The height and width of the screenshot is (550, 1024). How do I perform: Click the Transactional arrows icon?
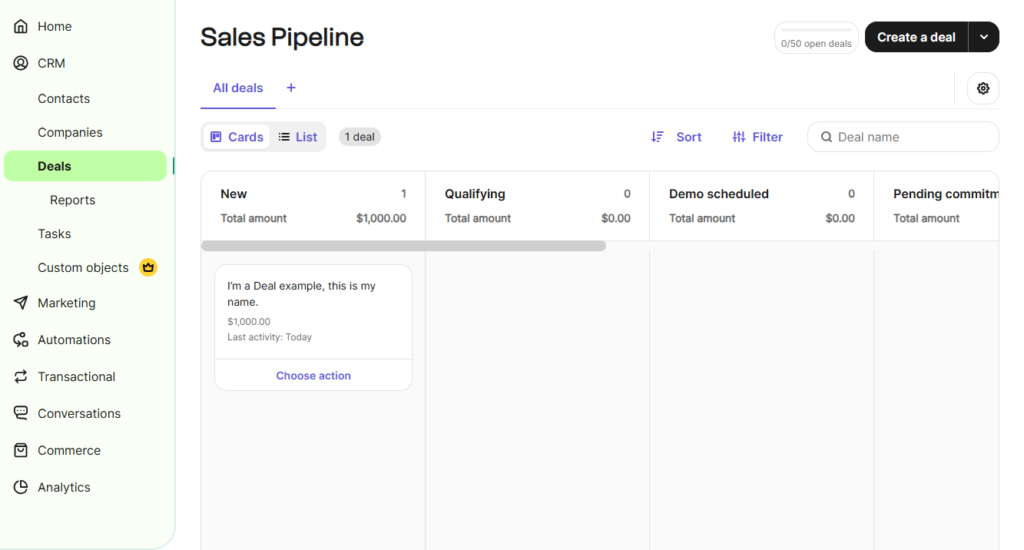click(21, 376)
